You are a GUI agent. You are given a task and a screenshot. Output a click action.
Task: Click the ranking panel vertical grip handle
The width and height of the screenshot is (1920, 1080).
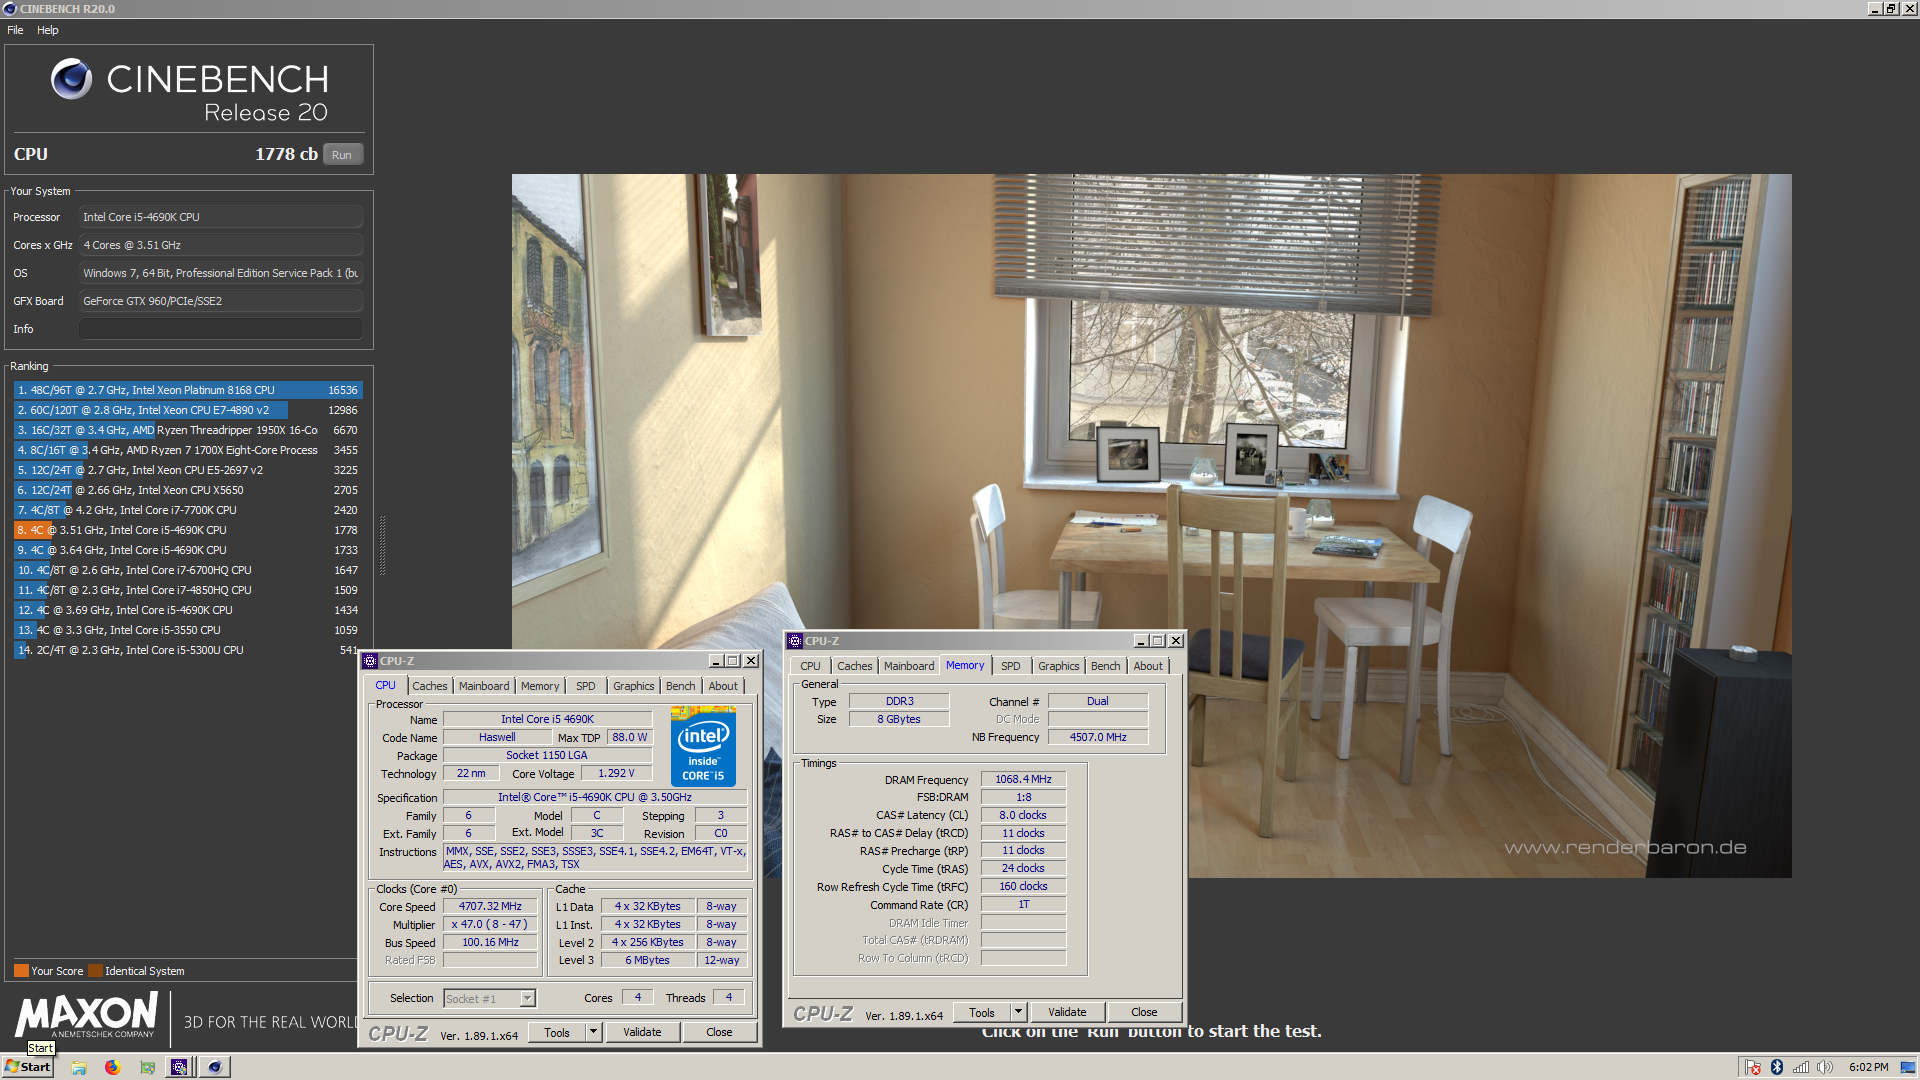pyautogui.click(x=382, y=546)
